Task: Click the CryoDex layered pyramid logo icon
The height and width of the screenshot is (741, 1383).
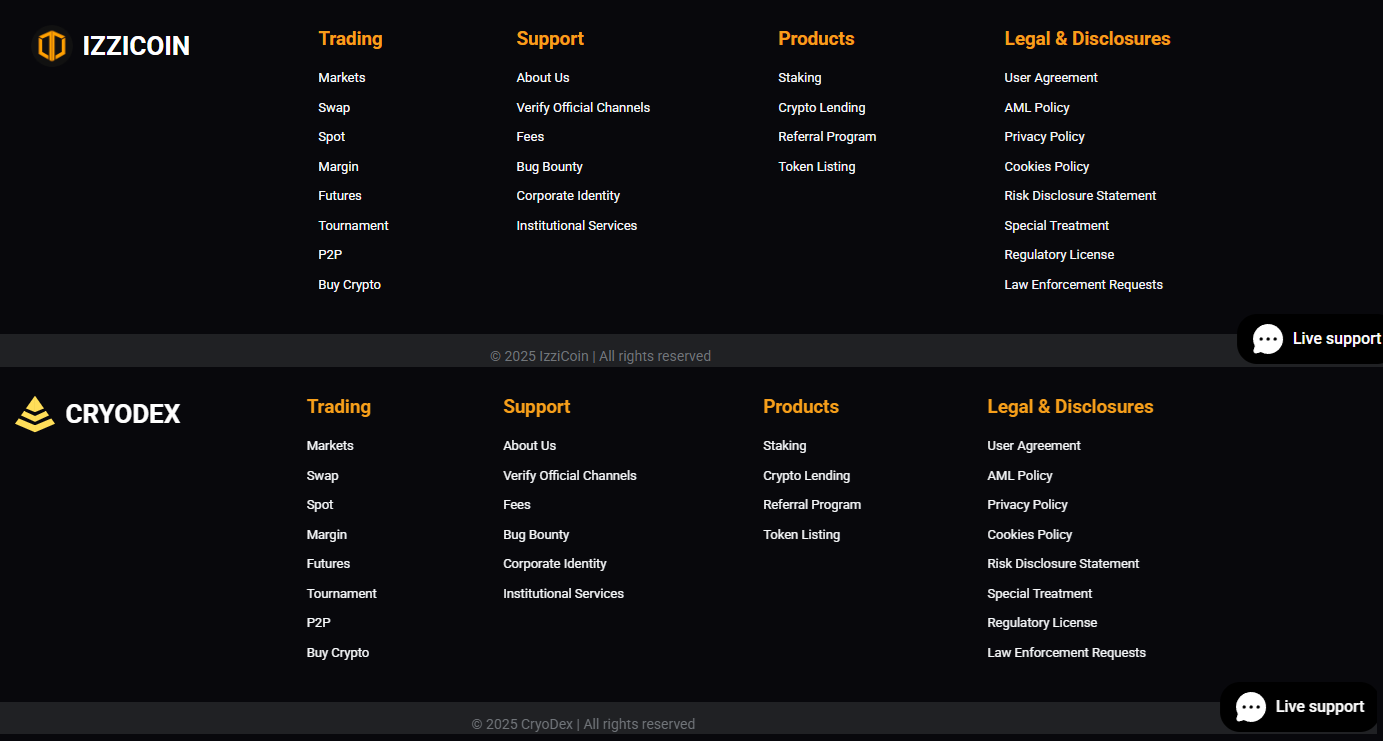Action: (x=35, y=414)
